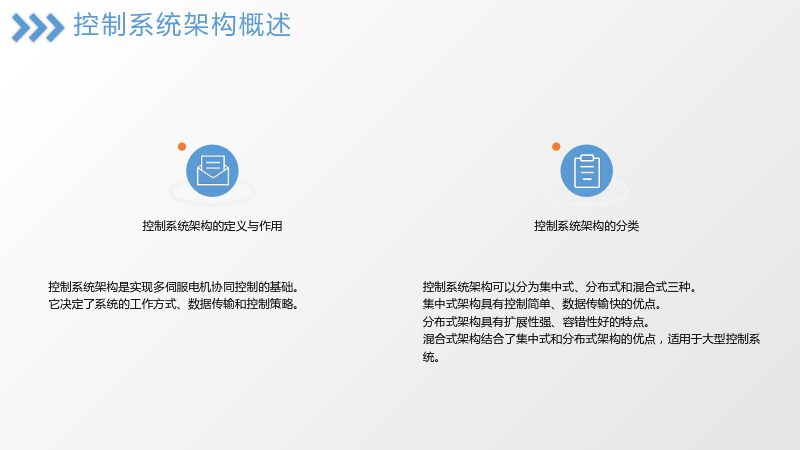Click the line about 集中式、分布式和混合式三种
The image size is (800, 450).
tap(560, 287)
